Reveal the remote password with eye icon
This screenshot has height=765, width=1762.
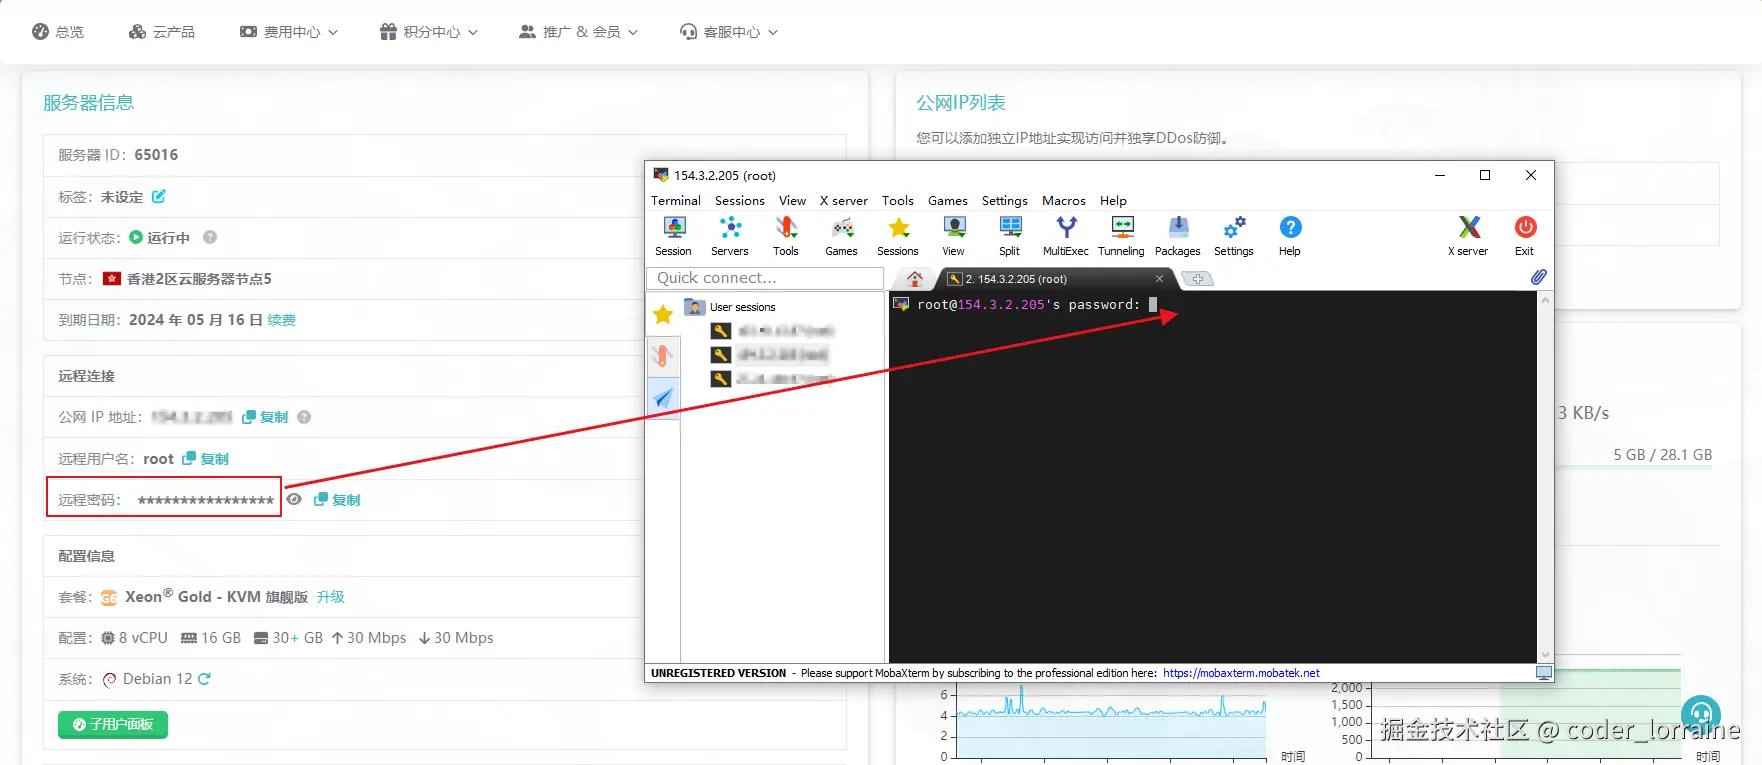[294, 499]
